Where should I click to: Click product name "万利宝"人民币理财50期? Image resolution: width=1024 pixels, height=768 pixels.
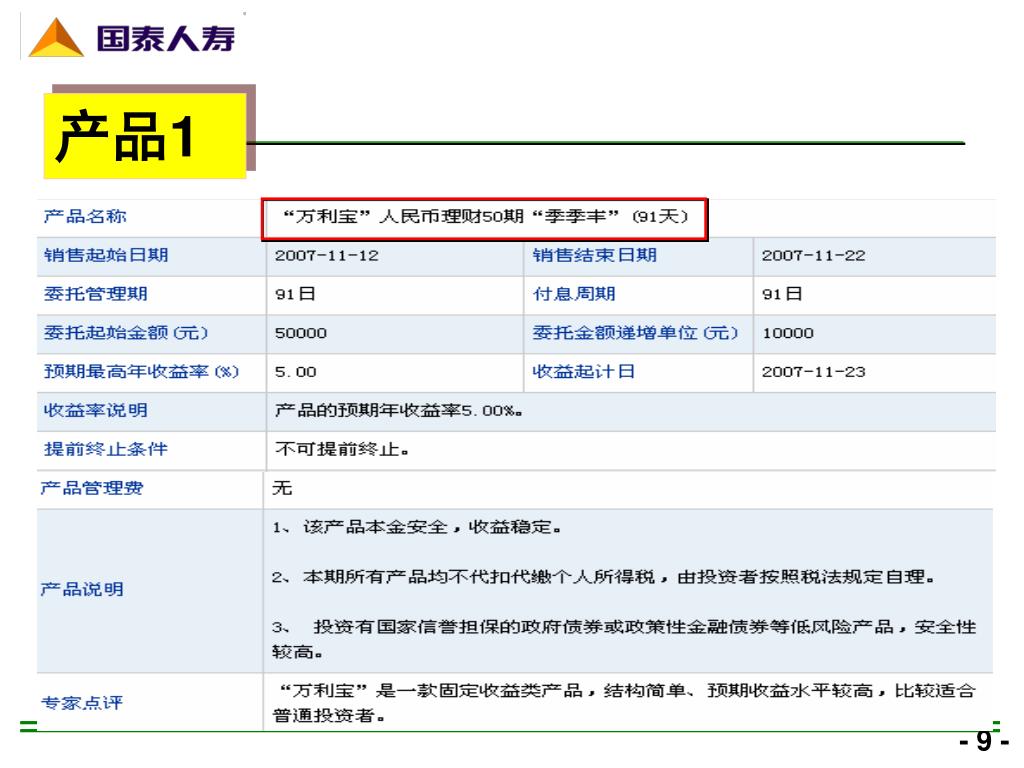tap(485, 217)
